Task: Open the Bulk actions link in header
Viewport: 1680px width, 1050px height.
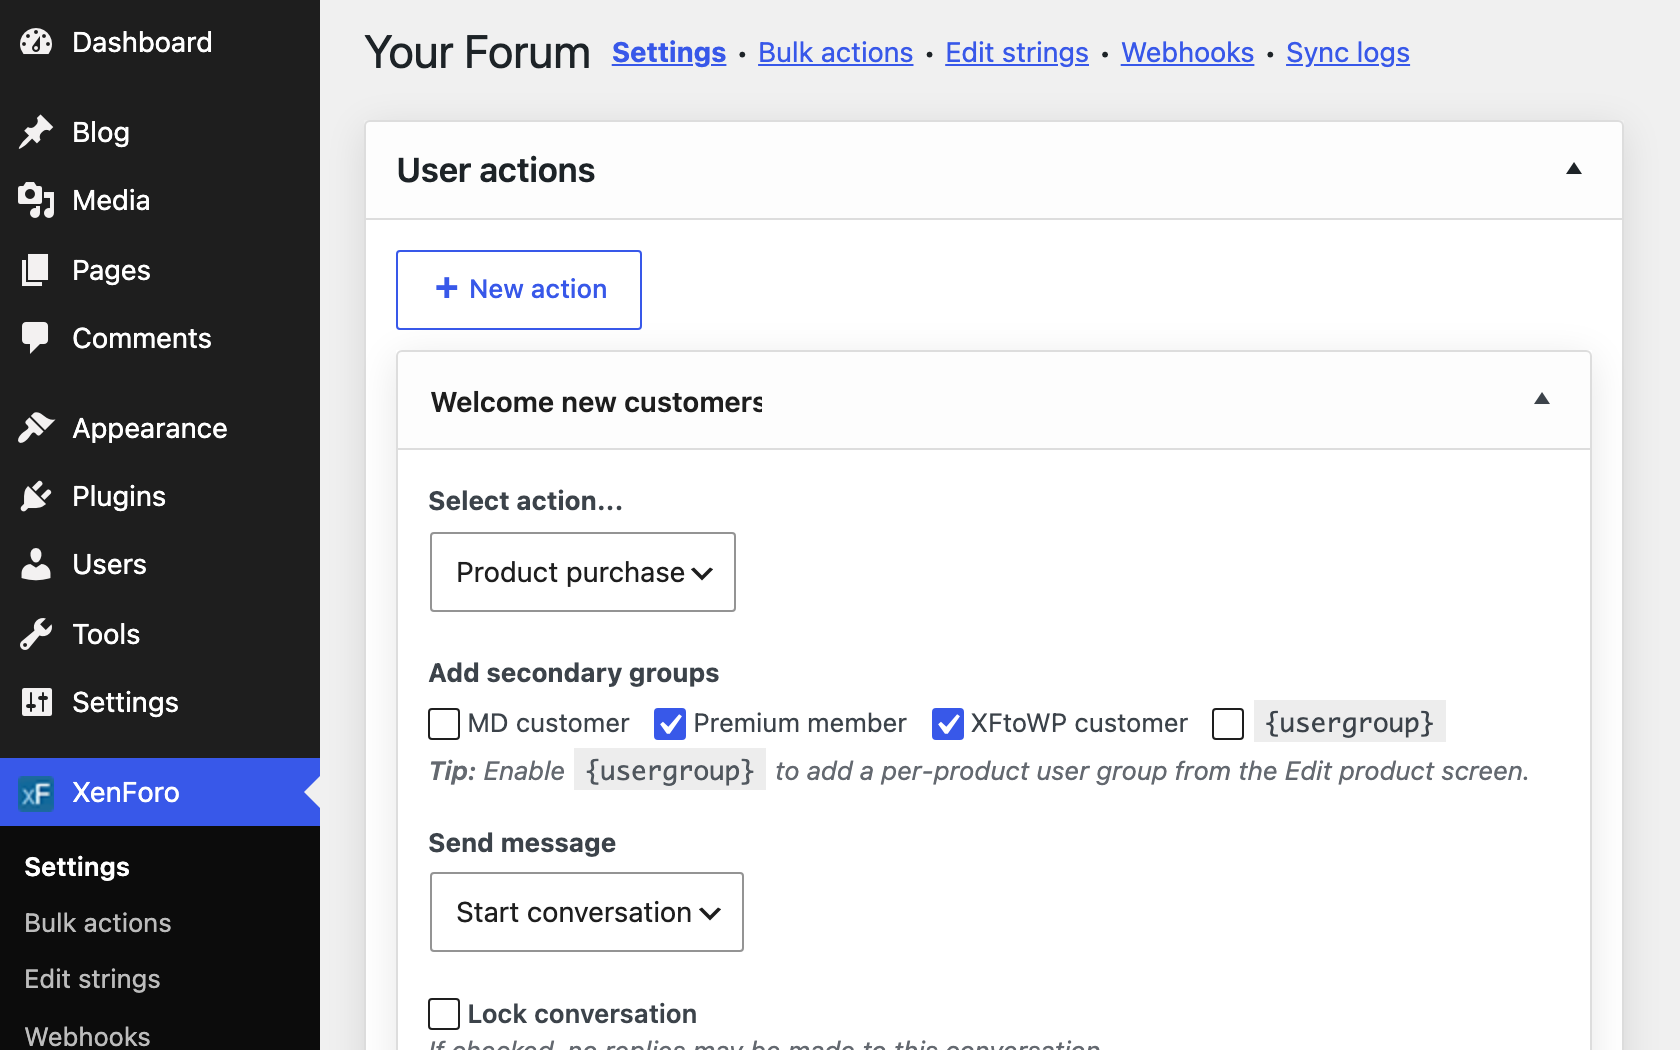Action: point(835,52)
